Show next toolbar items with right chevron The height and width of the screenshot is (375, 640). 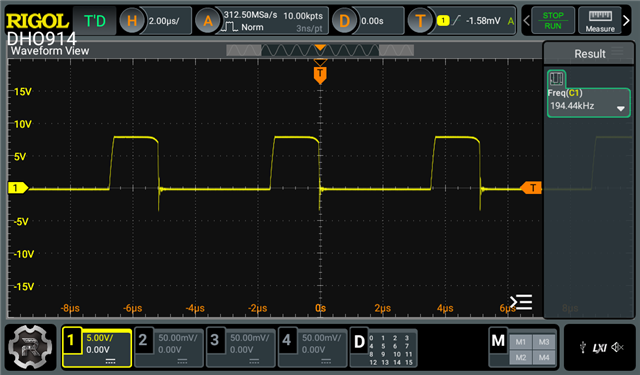[x=626, y=20]
